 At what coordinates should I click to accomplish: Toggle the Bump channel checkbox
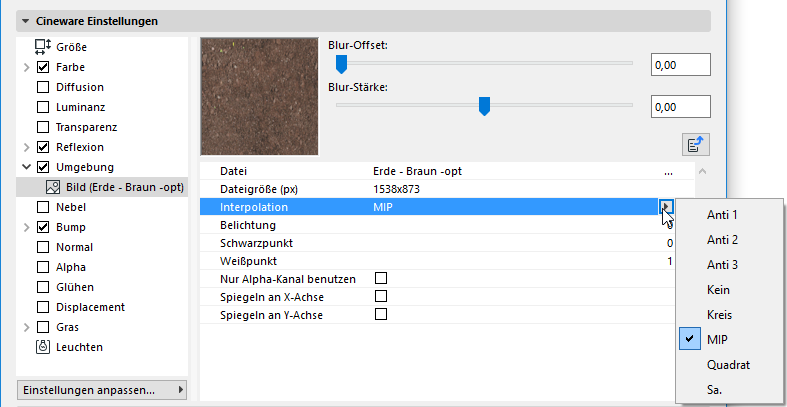(x=43, y=227)
